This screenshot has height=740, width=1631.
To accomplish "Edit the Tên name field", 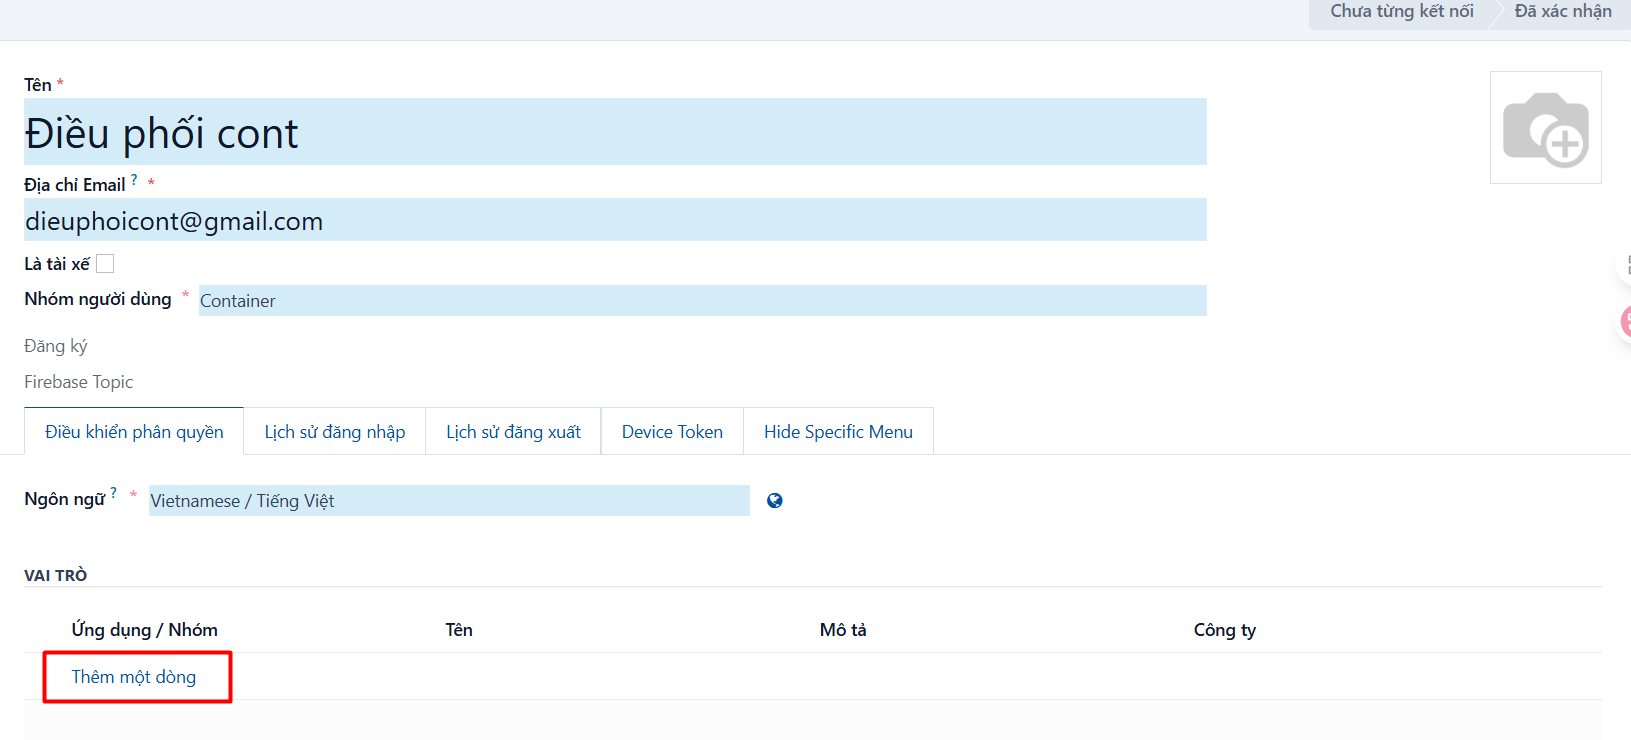I will coord(615,132).
